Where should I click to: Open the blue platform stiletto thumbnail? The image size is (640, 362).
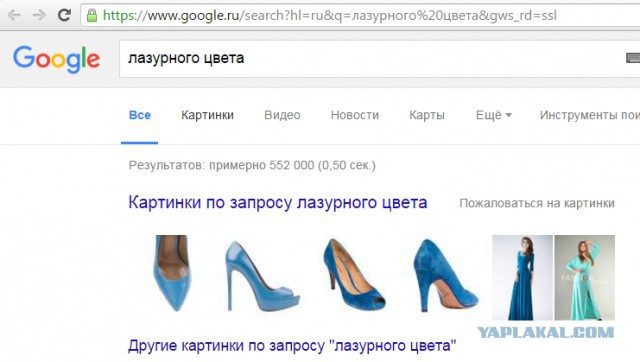262,276
